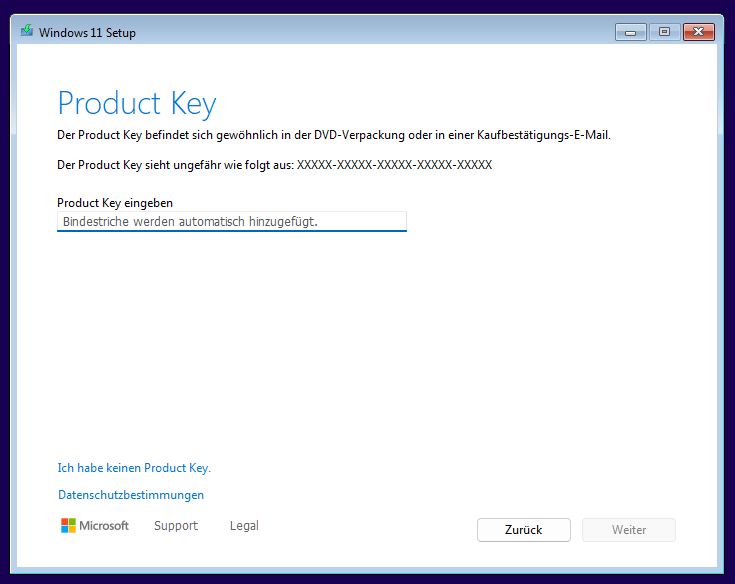This screenshot has height=584, width=735.
Task: Click 'Der Product Key sieht ungefähr' sentence
Action: pyautogui.click(x=175, y=165)
